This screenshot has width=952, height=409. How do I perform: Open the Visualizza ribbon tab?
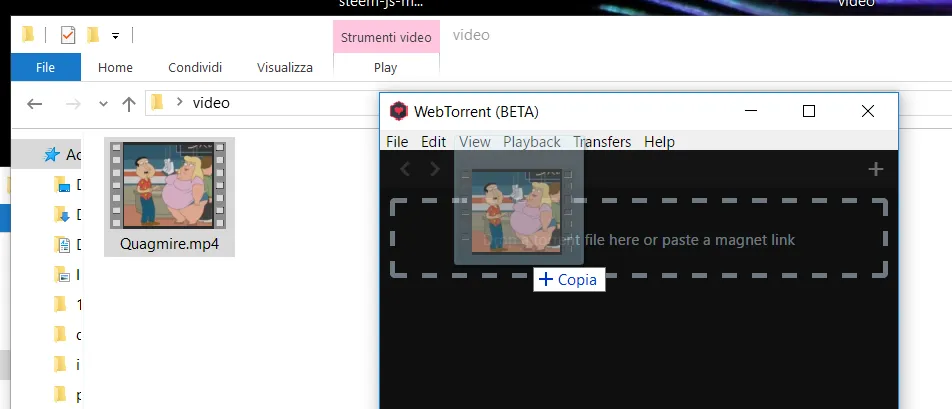[285, 67]
